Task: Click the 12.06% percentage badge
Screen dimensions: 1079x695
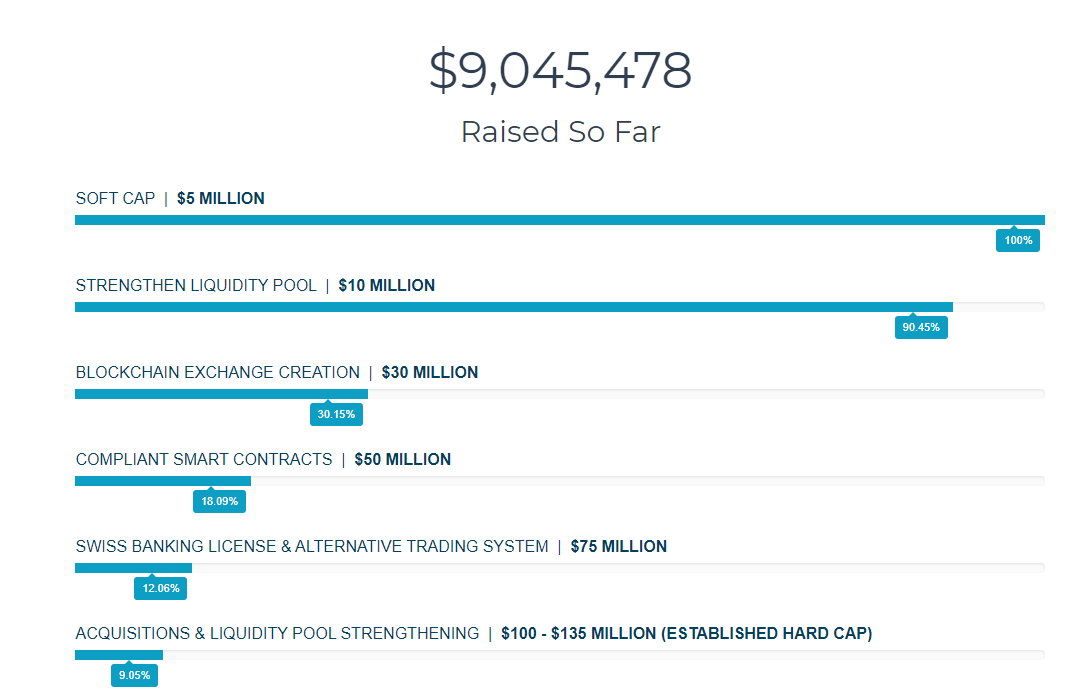Action: [160, 588]
